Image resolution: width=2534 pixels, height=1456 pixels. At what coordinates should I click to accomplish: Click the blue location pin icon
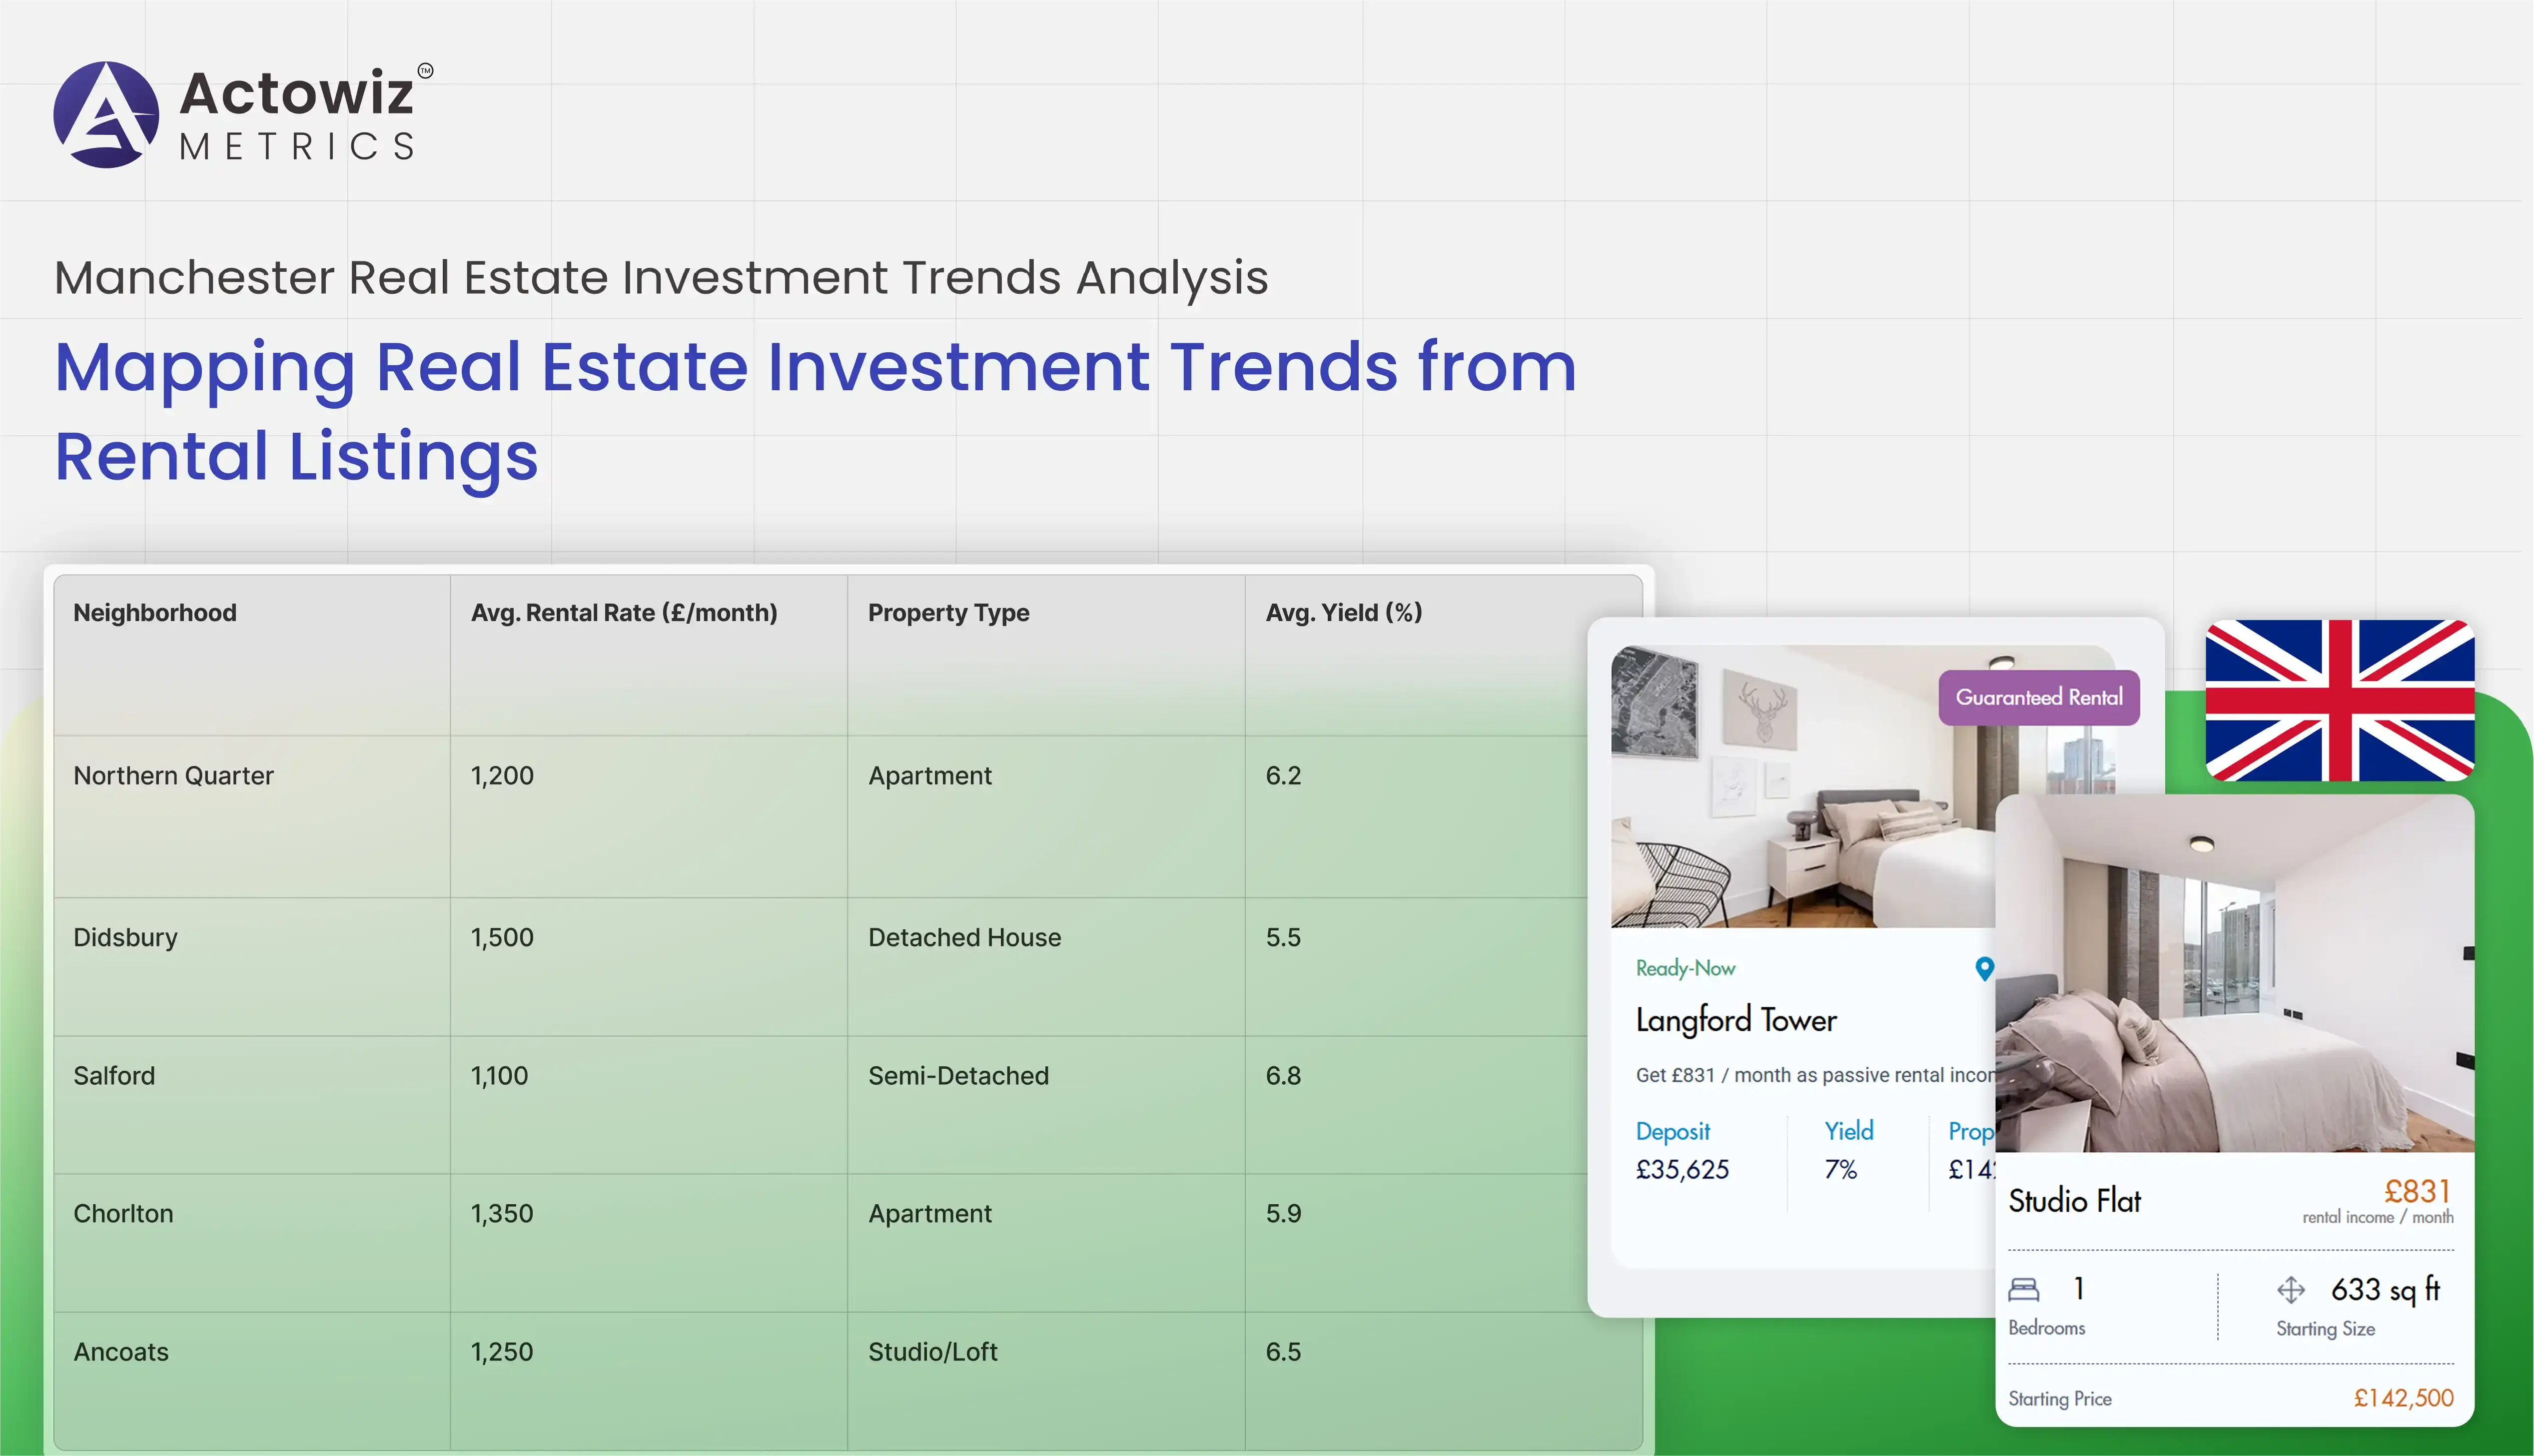(1984, 968)
